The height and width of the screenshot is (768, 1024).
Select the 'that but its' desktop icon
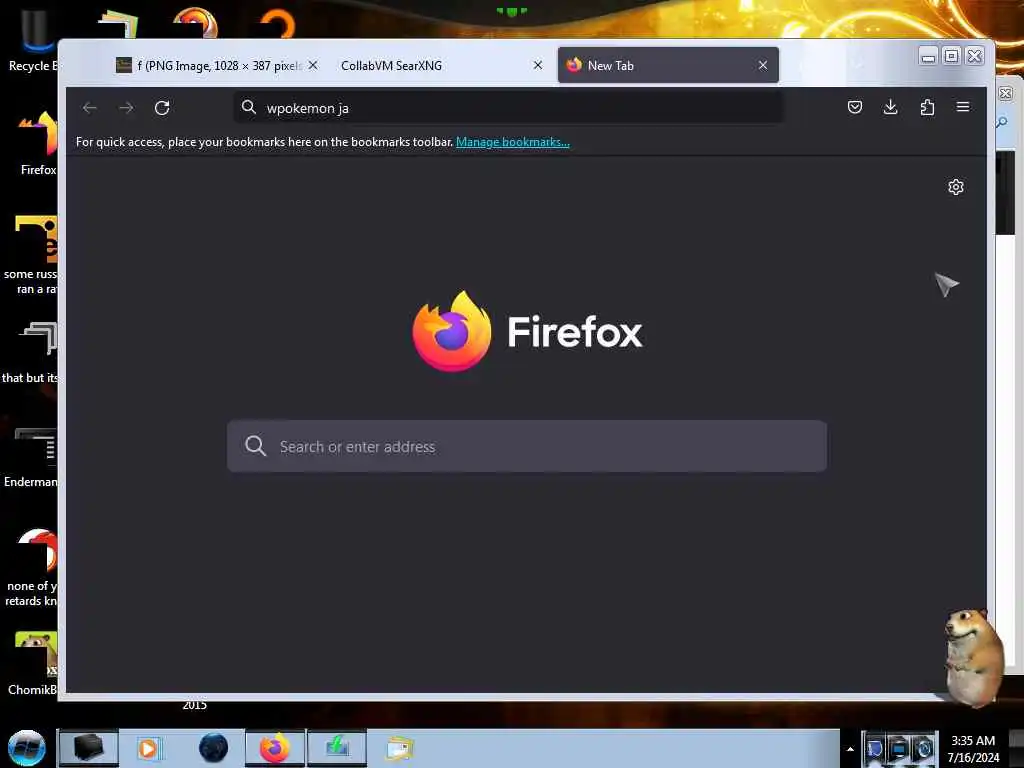[x=31, y=353]
